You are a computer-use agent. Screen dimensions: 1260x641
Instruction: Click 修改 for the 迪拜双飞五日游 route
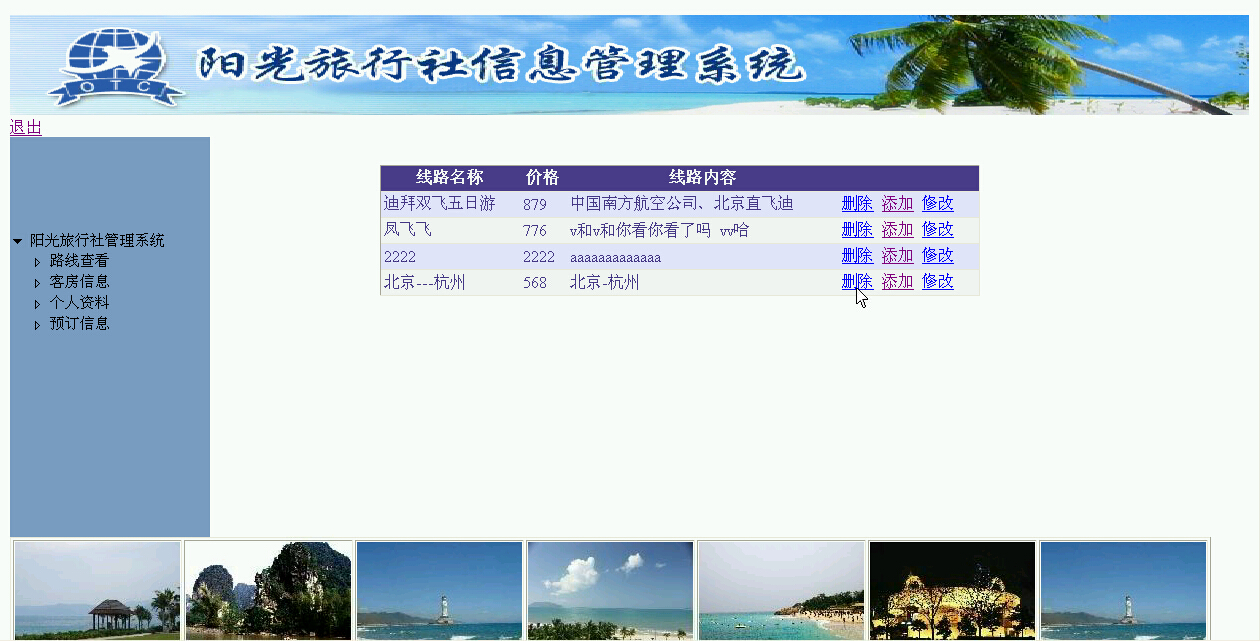(937, 203)
